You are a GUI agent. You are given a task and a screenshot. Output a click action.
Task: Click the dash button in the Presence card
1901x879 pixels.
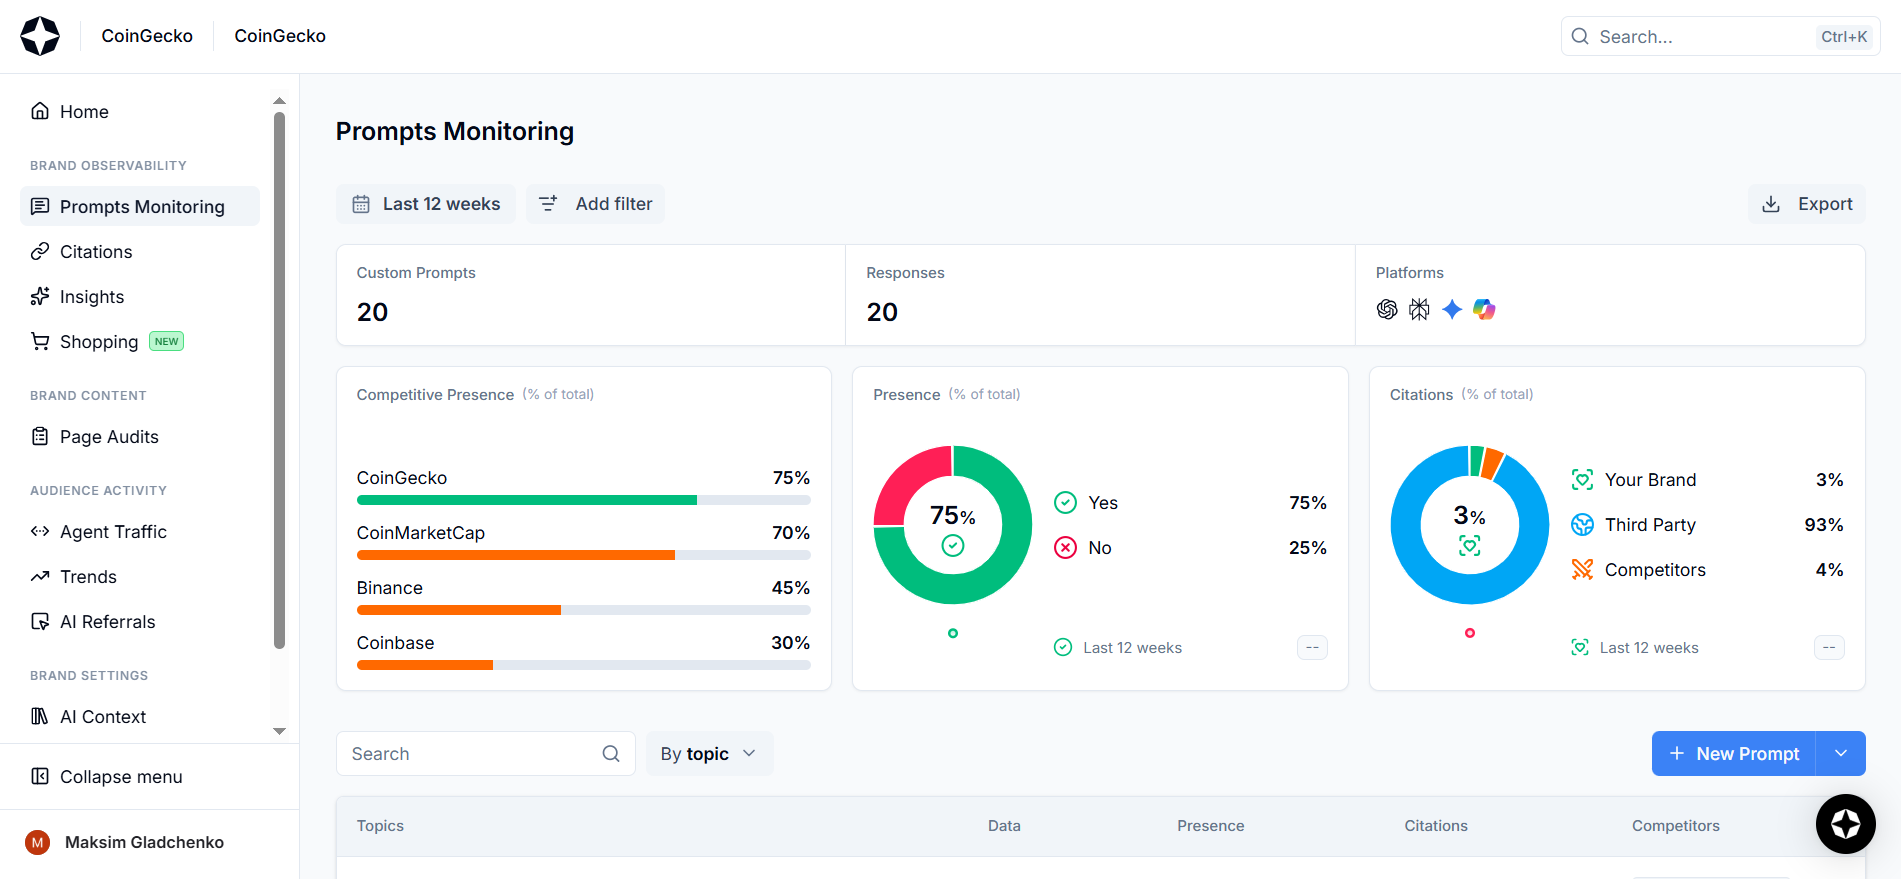[x=1312, y=648]
